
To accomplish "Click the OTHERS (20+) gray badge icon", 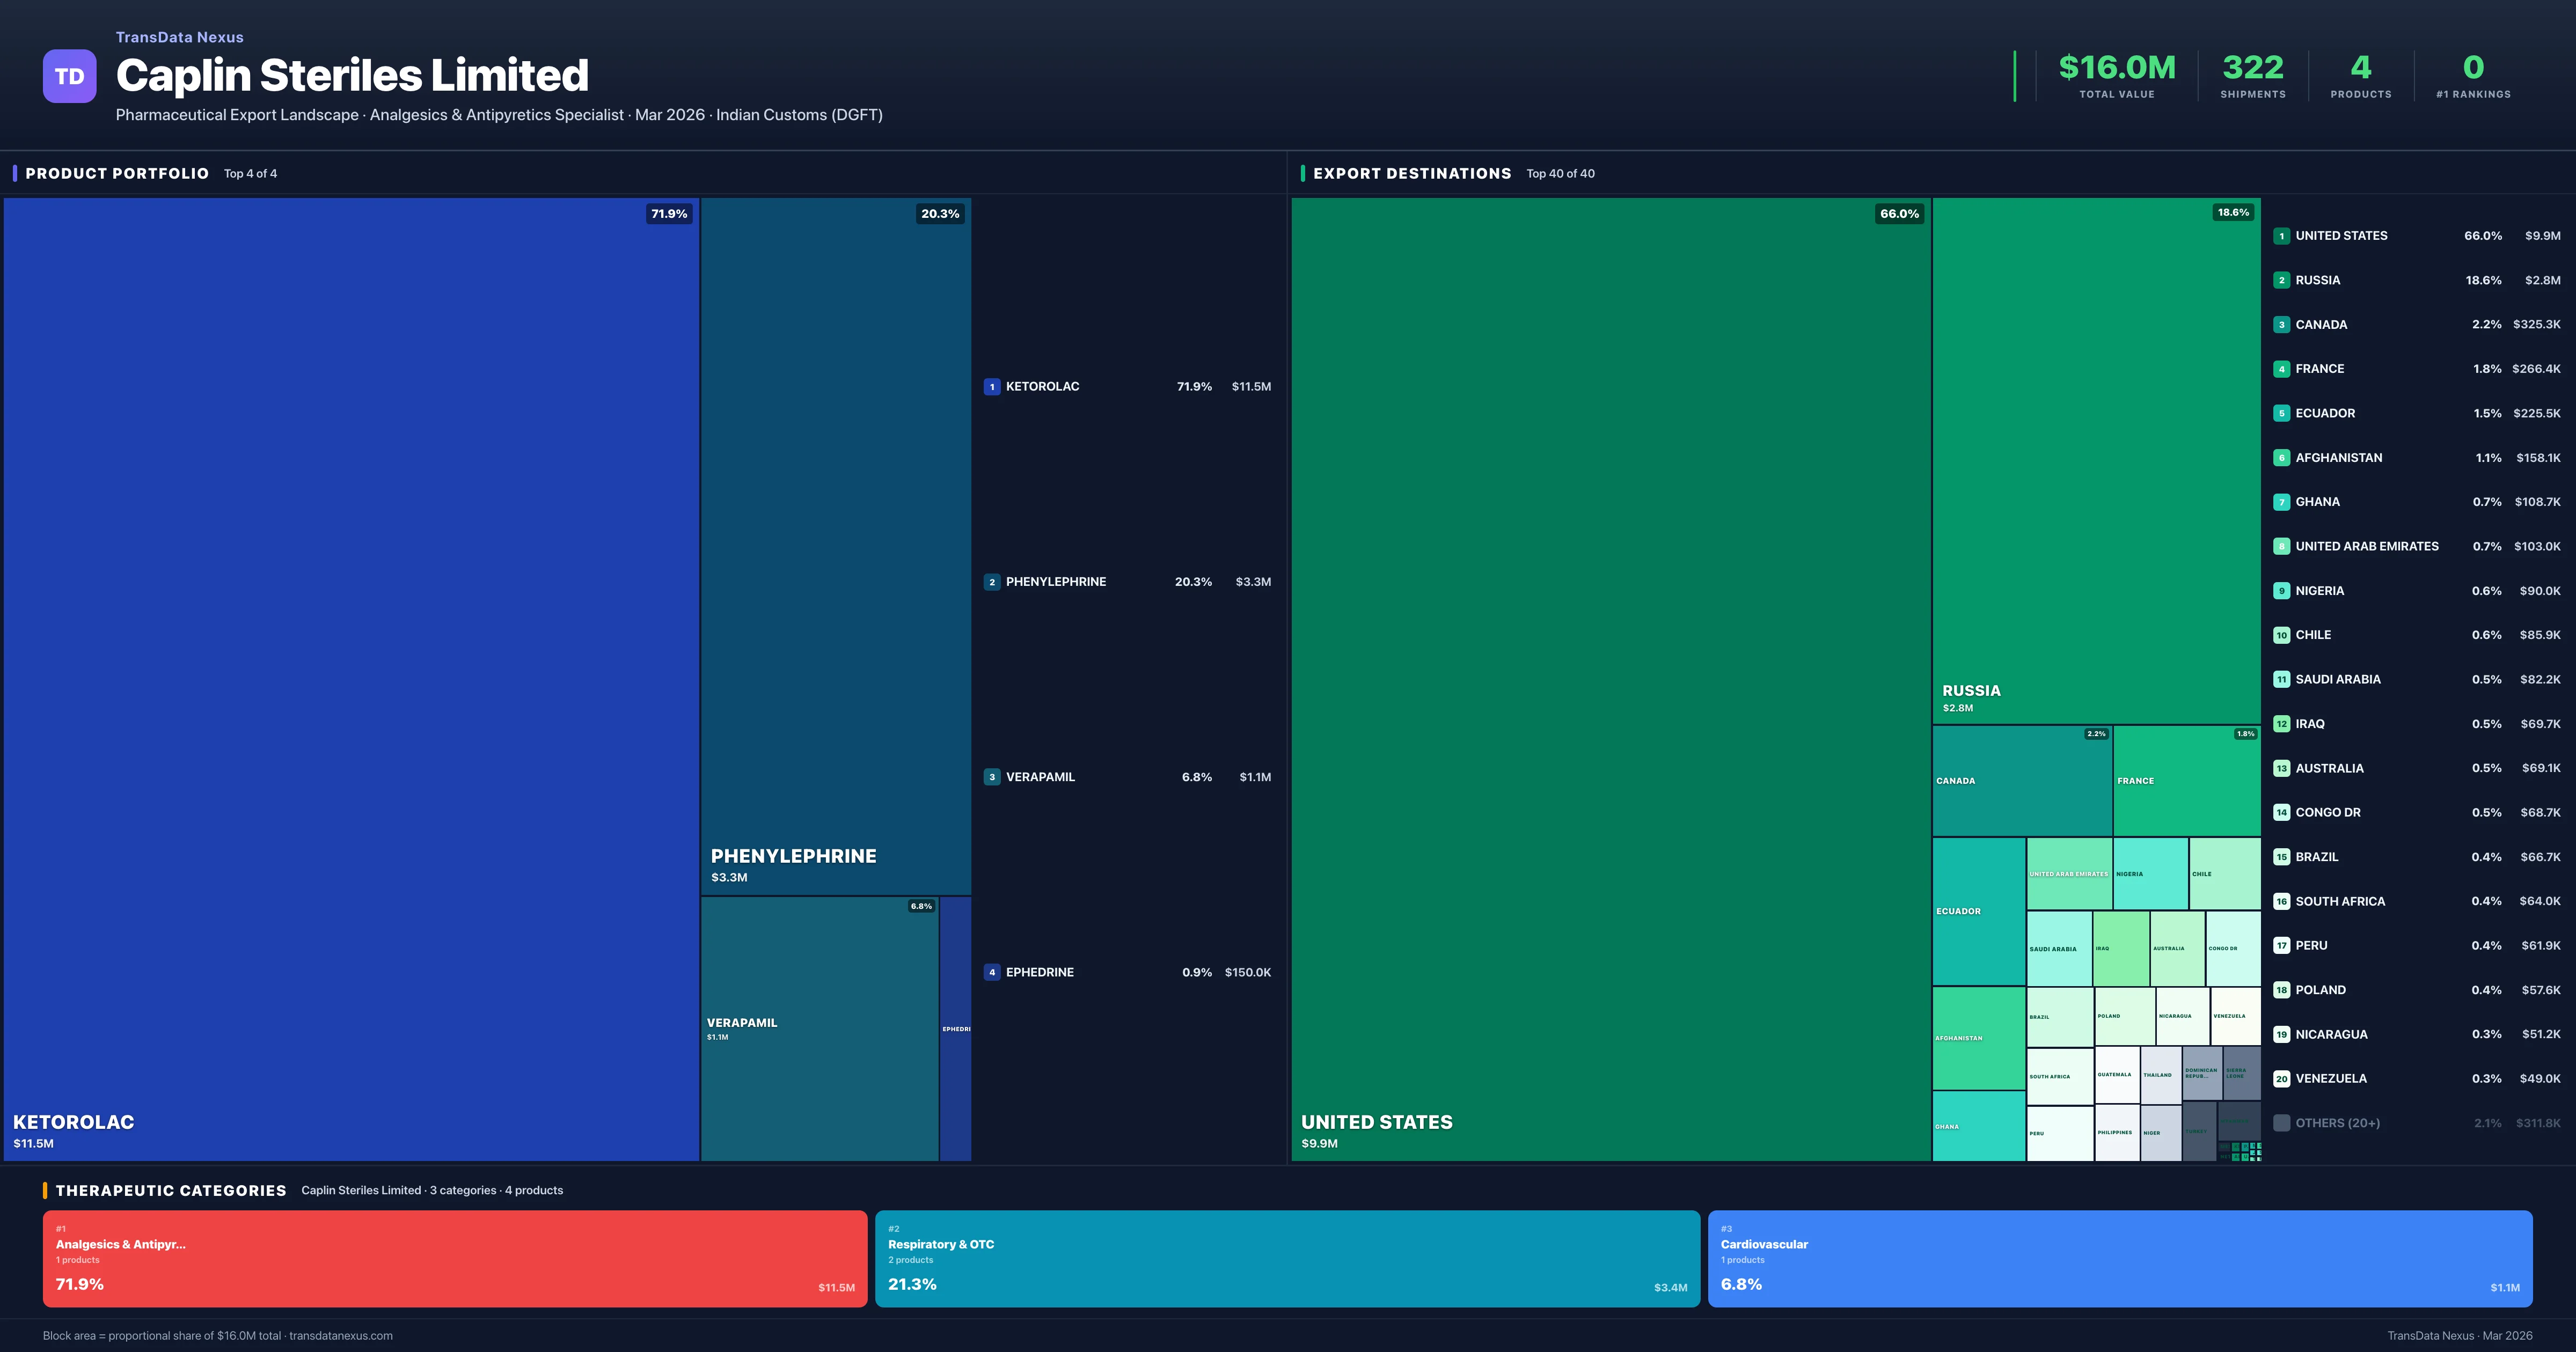I will click(x=2283, y=1122).
